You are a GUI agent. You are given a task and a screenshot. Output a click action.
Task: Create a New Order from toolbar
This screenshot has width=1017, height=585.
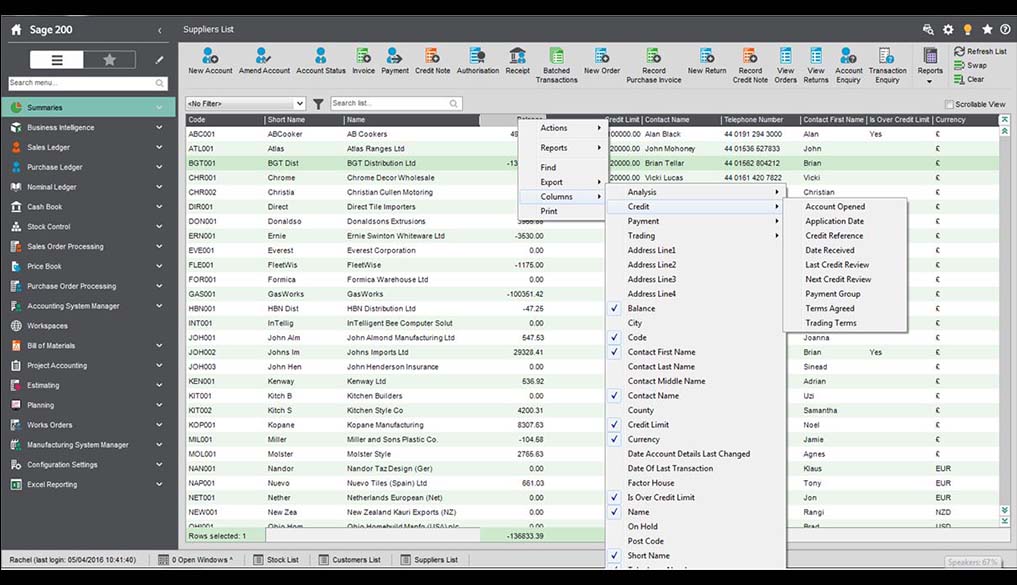[x=601, y=61]
